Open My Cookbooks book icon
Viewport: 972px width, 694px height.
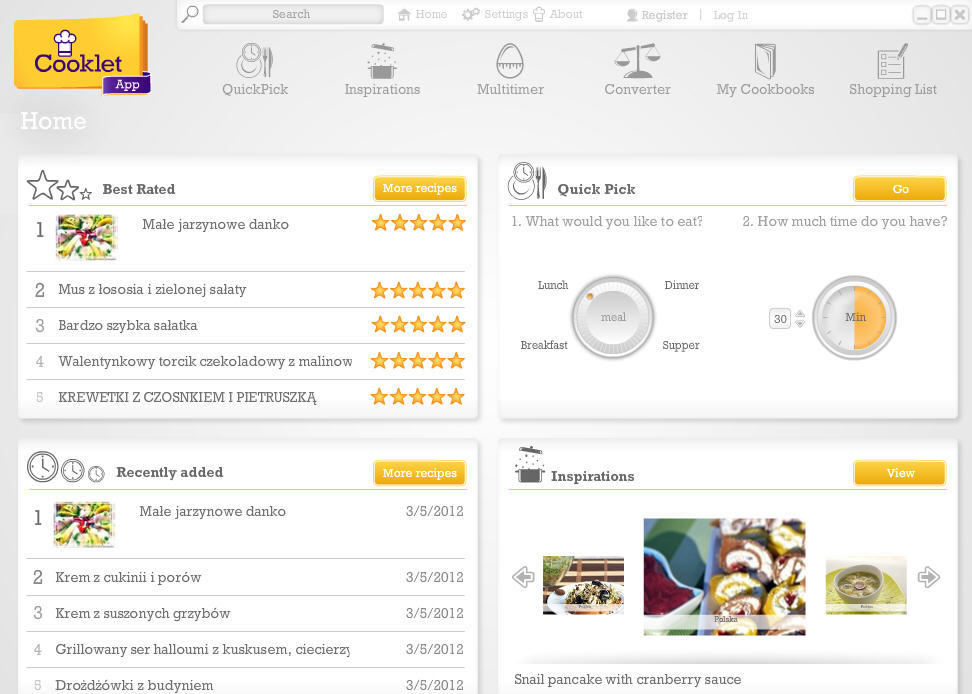click(x=765, y=60)
